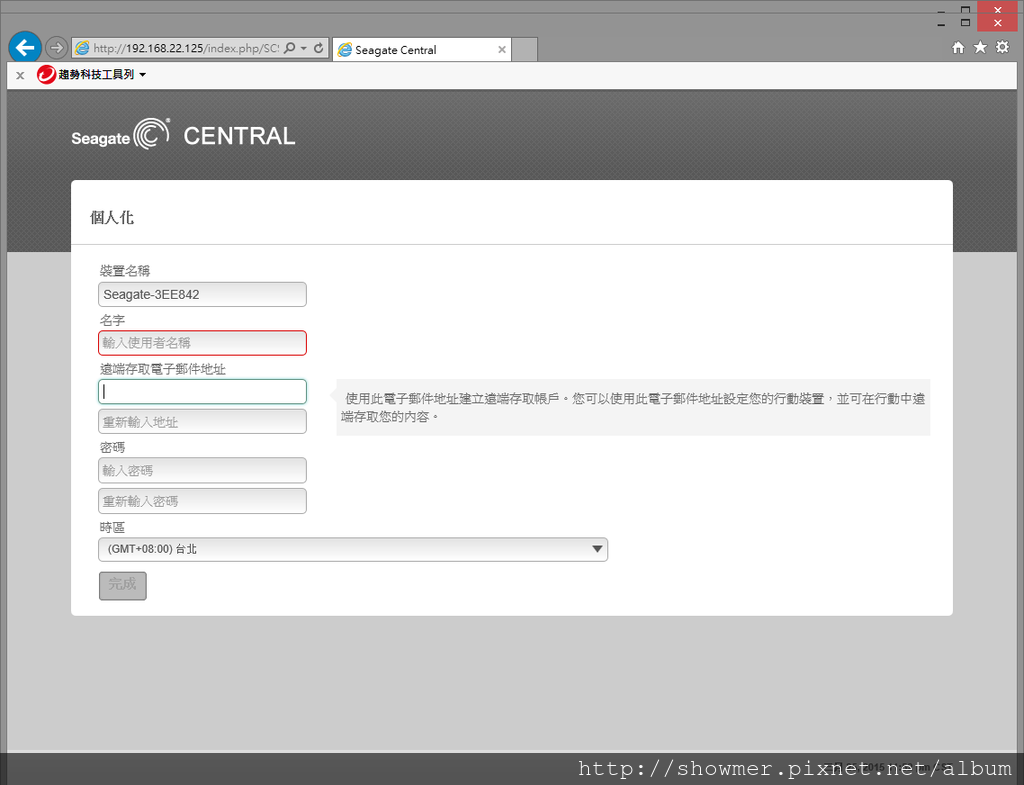Open the browser home page icon
The image size is (1024, 785).
[x=958, y=48]
